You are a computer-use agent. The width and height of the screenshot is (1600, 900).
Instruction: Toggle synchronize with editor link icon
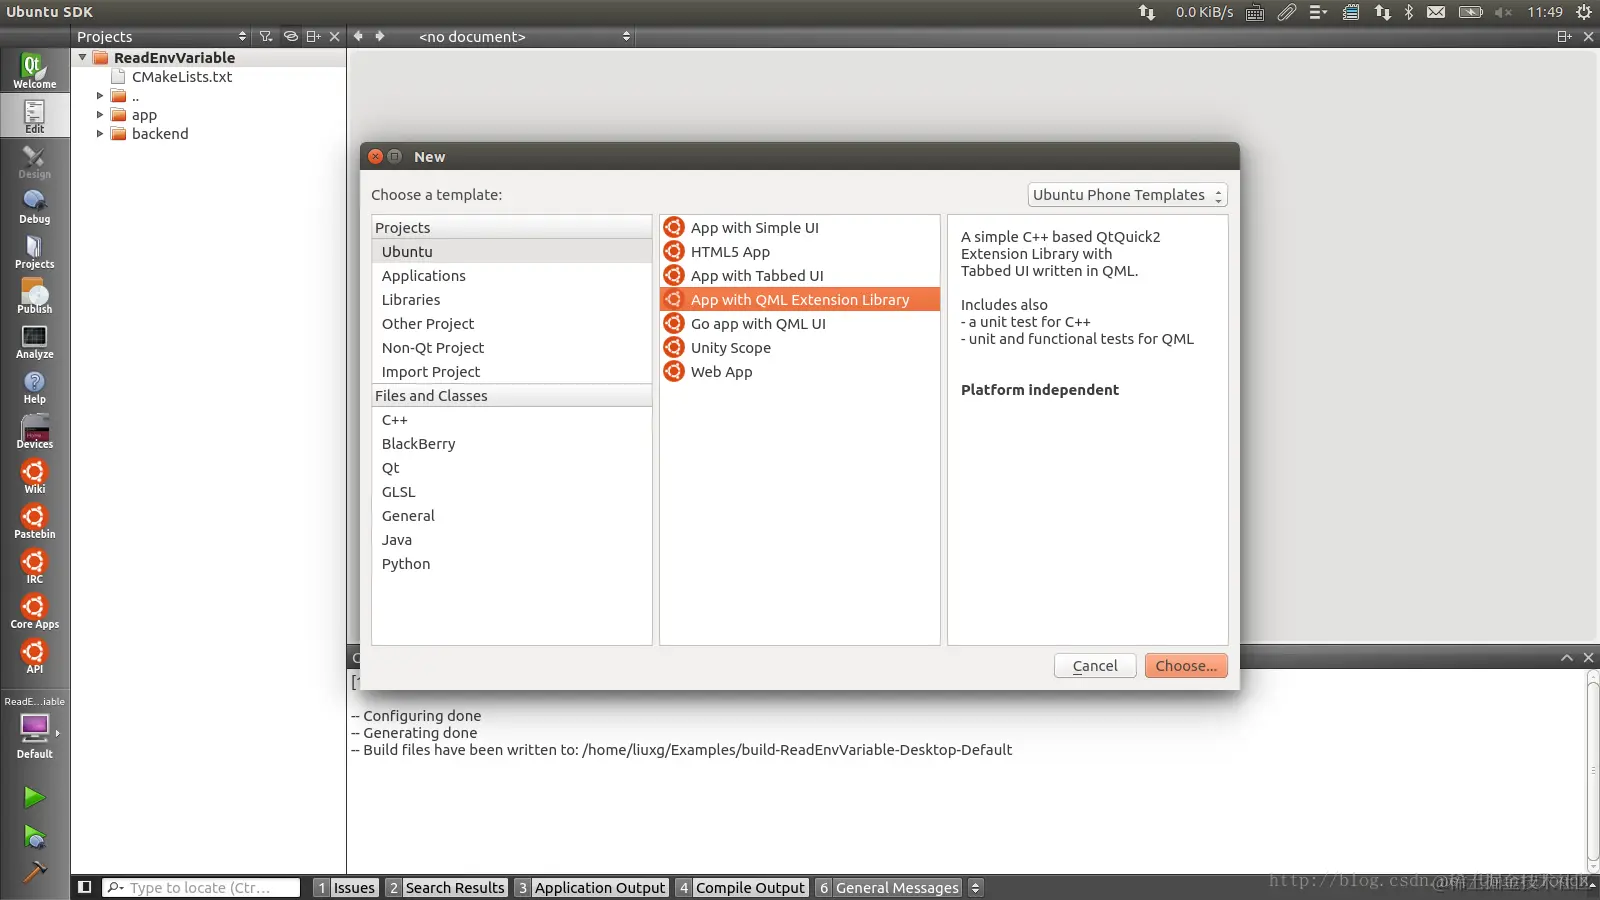click(x=290, y=37)
